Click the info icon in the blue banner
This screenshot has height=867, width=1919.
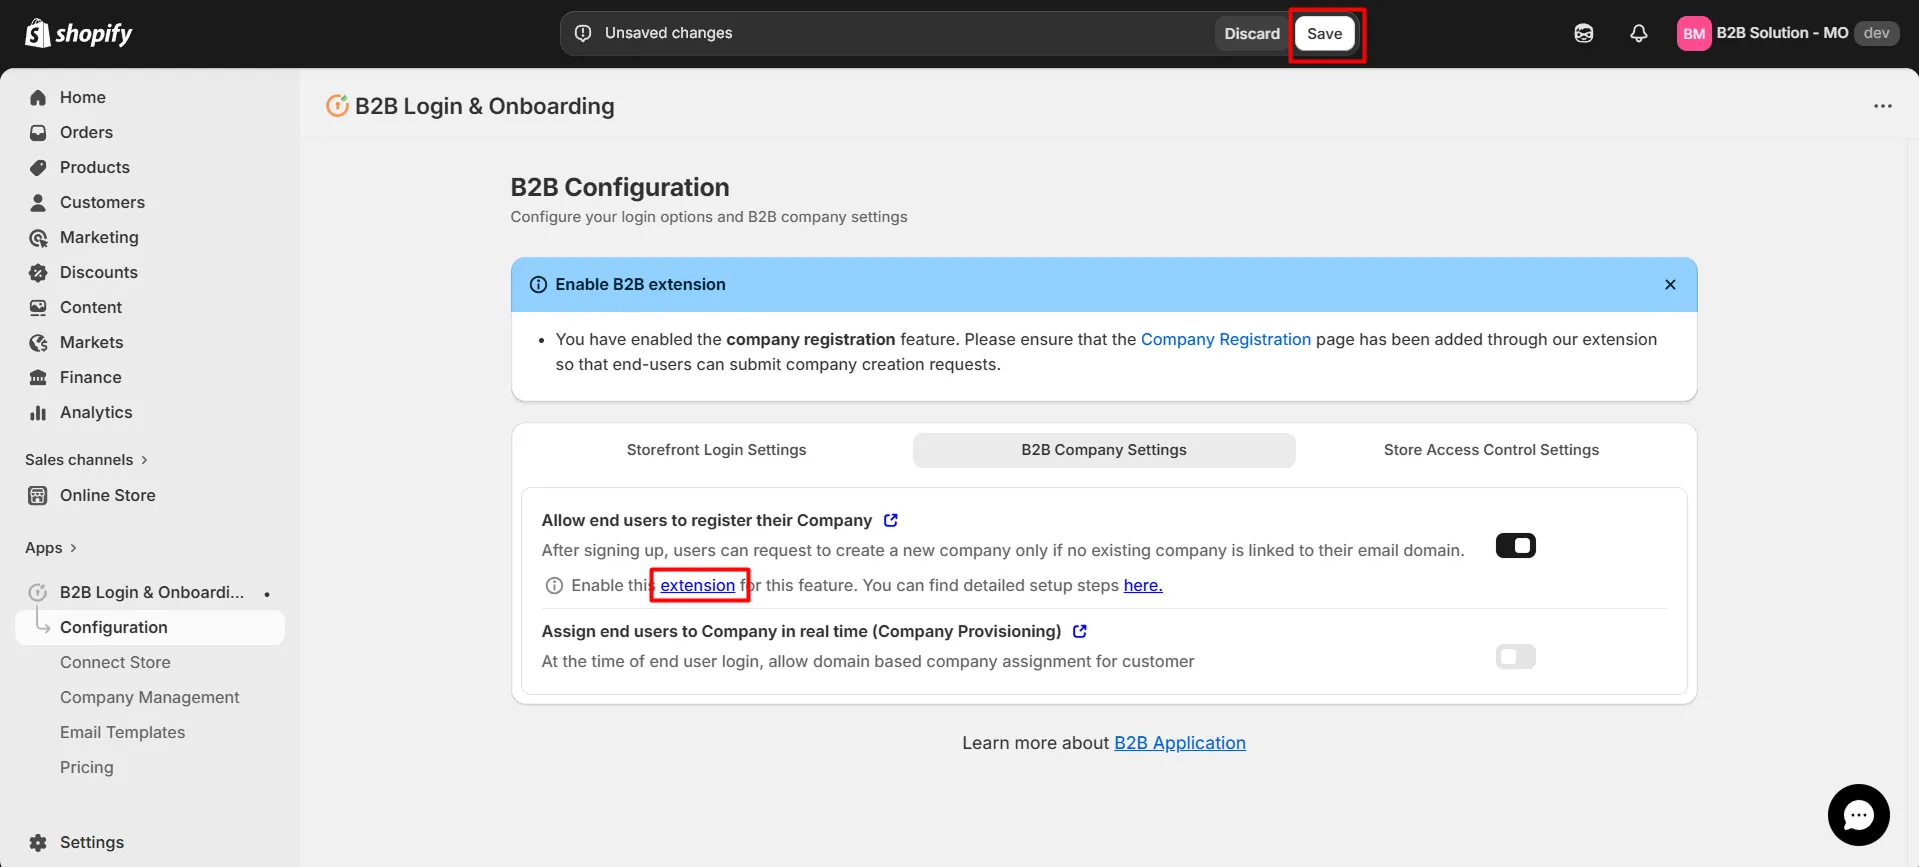(x=538, y=284)
